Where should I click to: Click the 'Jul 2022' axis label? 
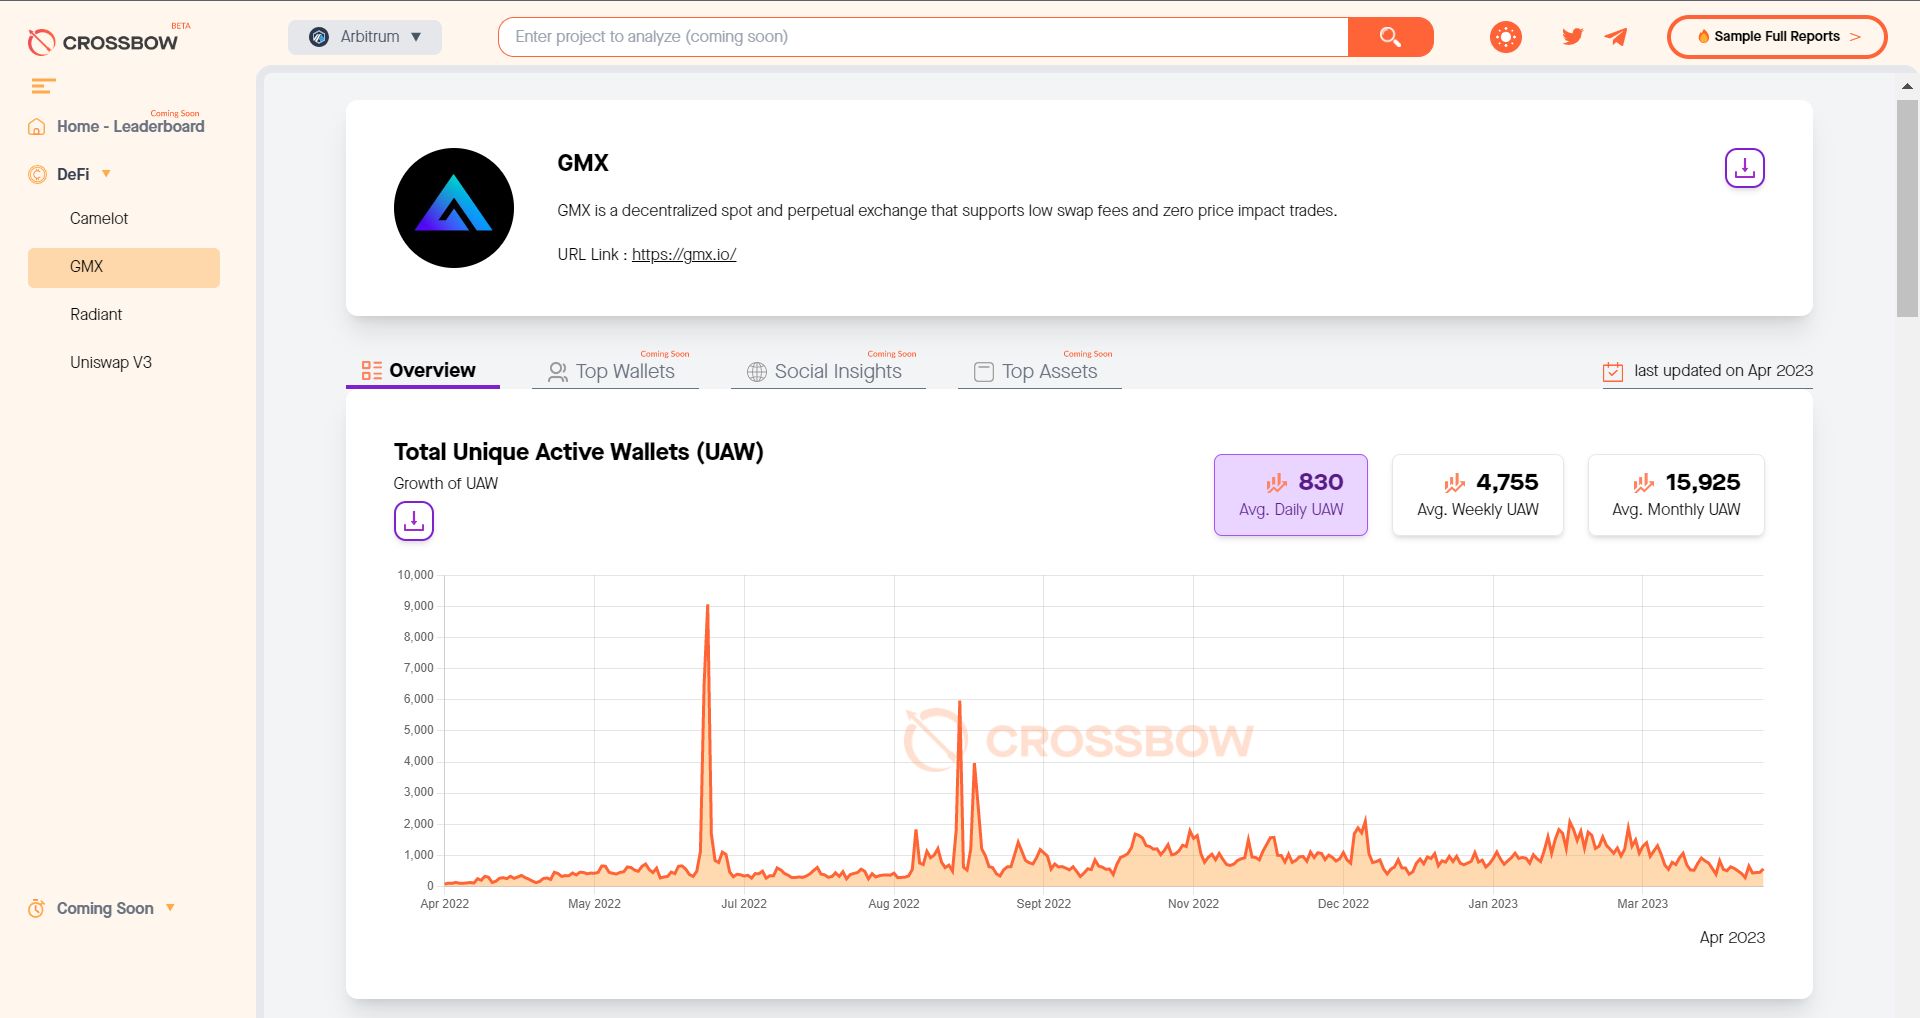(744, 904)
